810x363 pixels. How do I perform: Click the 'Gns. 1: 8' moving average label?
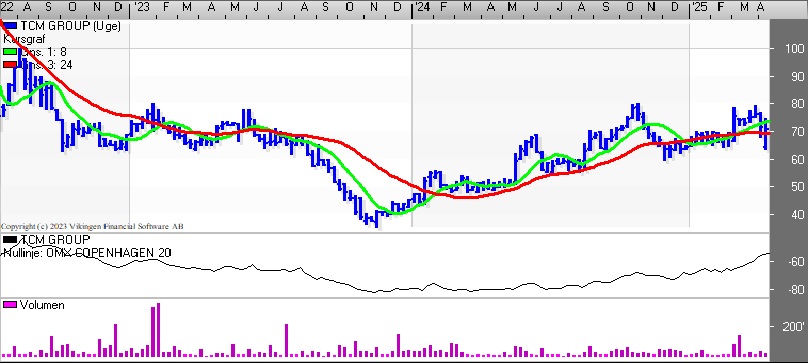click(x=43, y=52)
